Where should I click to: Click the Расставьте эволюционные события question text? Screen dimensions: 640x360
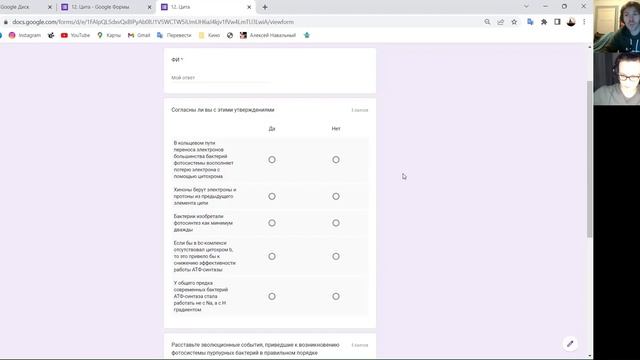pos(255,349)
